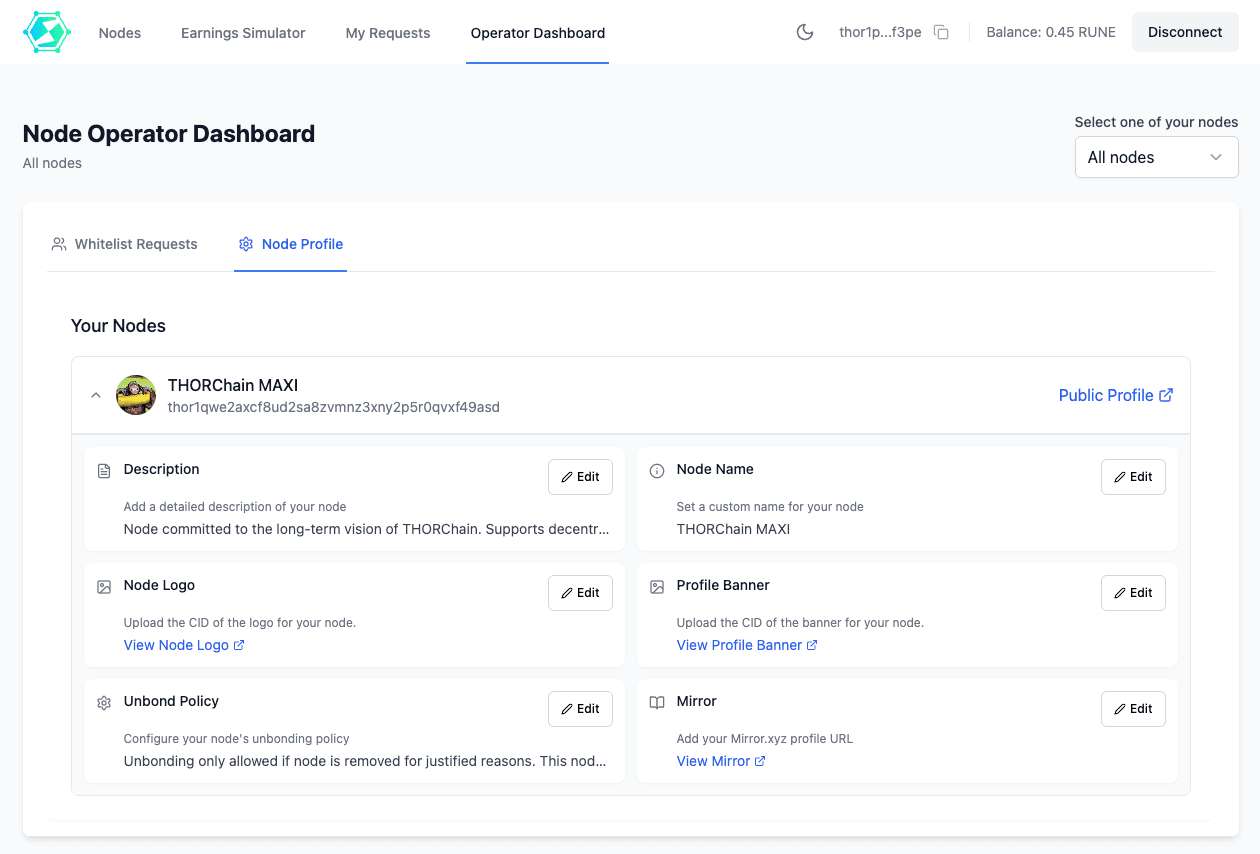
Task: Collapse the THORChain MAXI node card chevron
Action: (96, 395)
